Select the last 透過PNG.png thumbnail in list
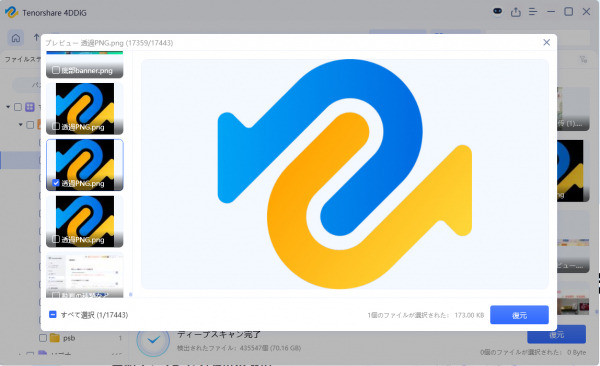Screen dimensions: 600x366 [x=85, y=221]
